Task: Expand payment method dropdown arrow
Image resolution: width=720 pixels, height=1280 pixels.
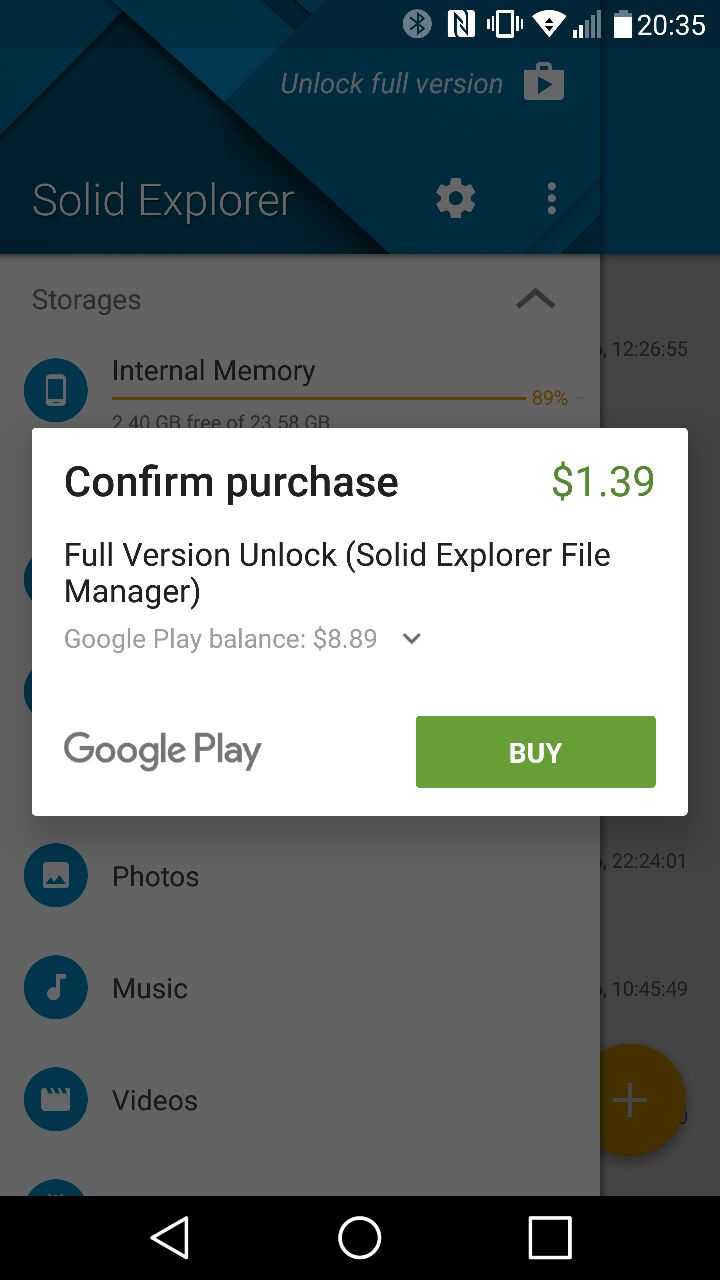Action: 411,639
